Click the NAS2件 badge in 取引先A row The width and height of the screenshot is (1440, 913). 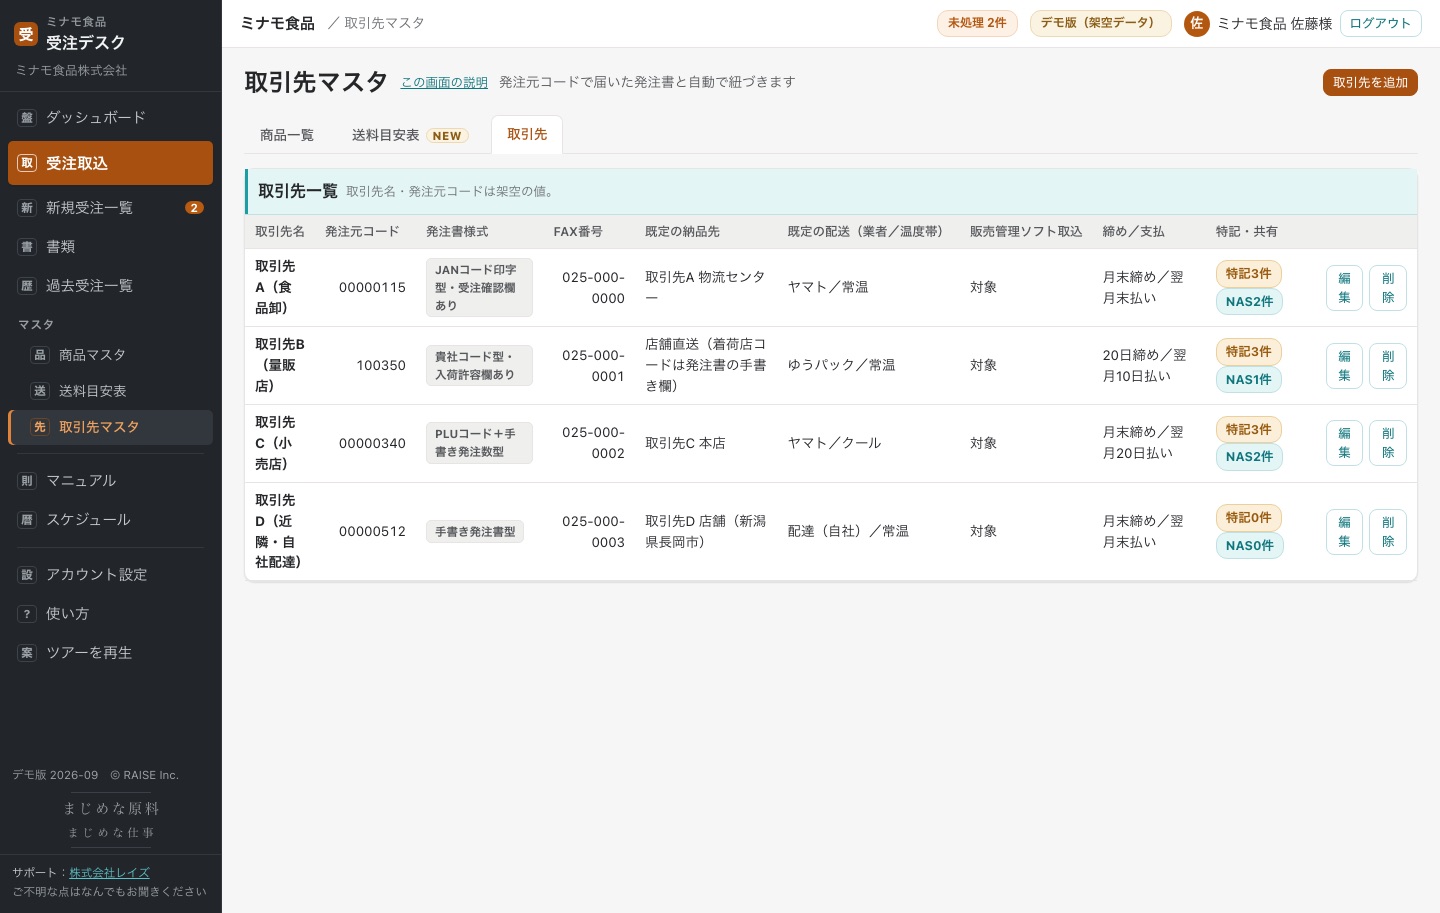point(1249,301)
